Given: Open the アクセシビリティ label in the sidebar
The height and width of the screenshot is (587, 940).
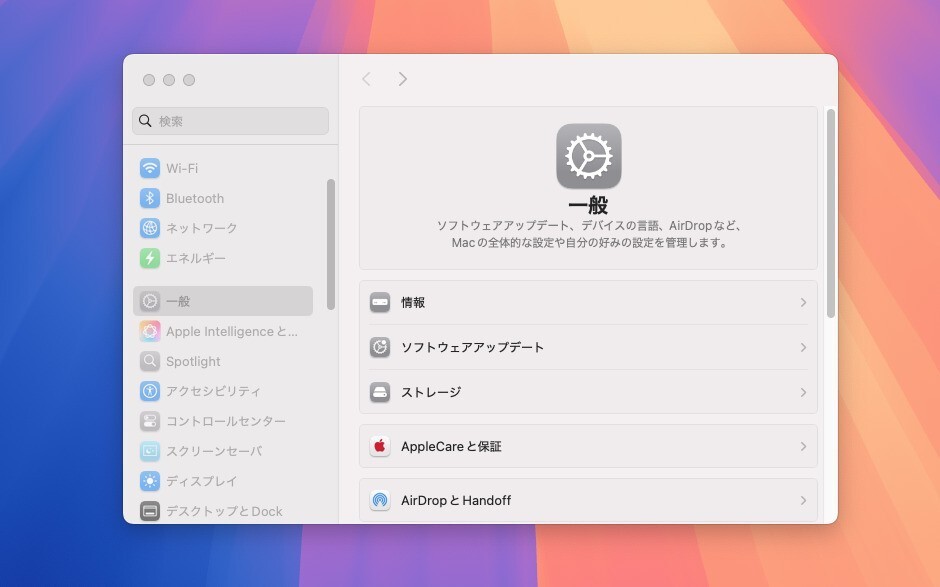Looking at the screenshot, I should coord(213,391).
